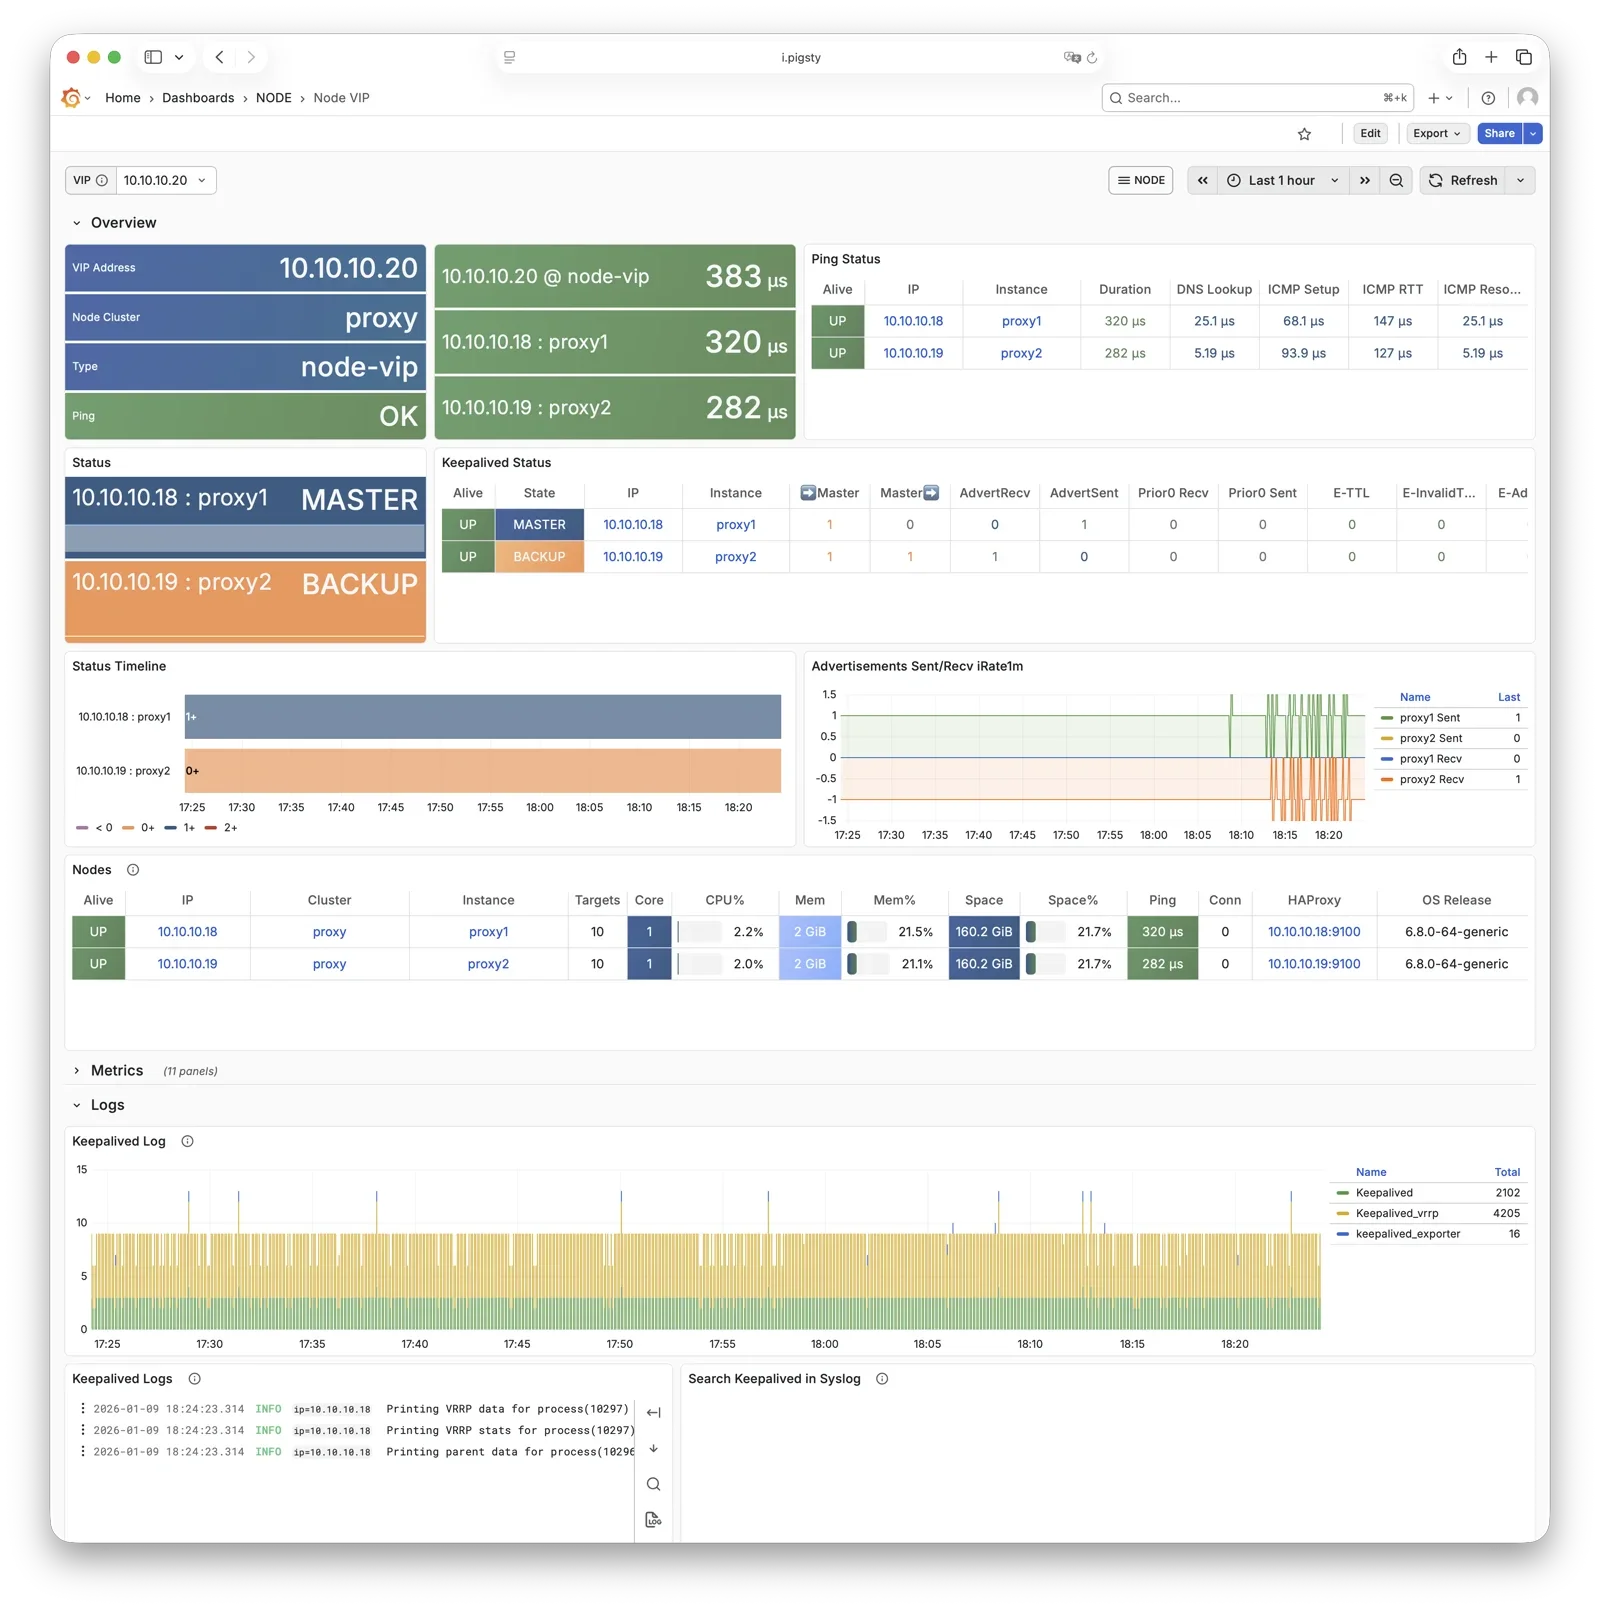Toggle Keepalived_vrrp series in log legend
Screen dimensions: 1600x1609
1396,1214
